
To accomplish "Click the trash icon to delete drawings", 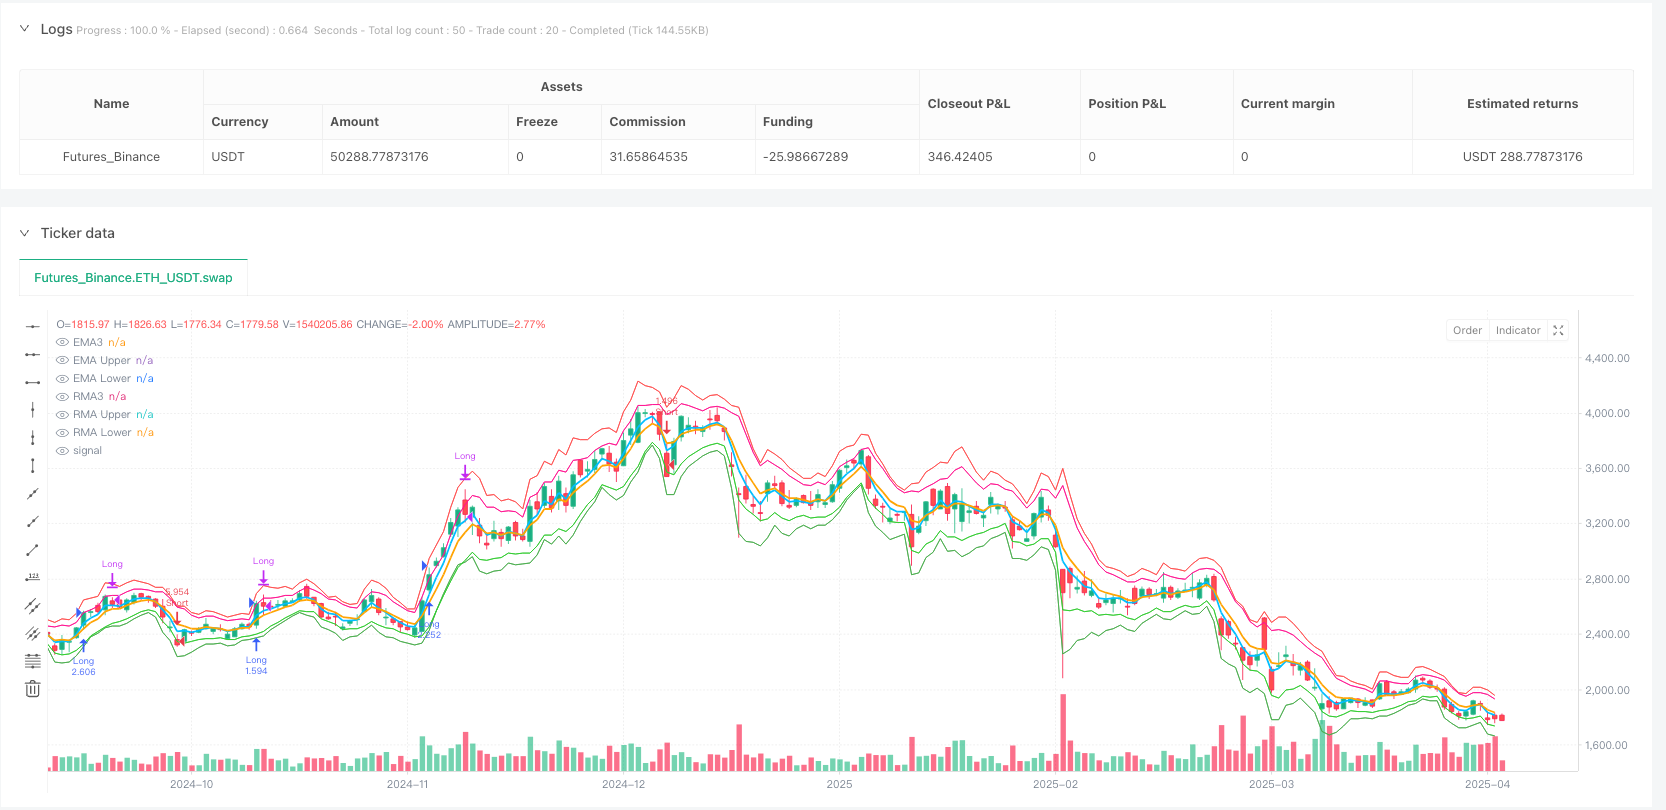I will point(32,689).
